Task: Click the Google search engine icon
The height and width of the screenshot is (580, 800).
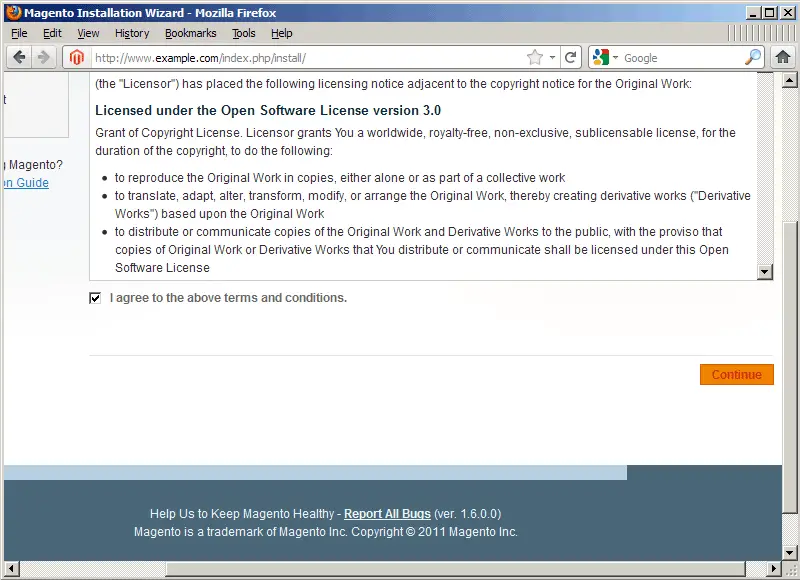Action: pos(602,58)
